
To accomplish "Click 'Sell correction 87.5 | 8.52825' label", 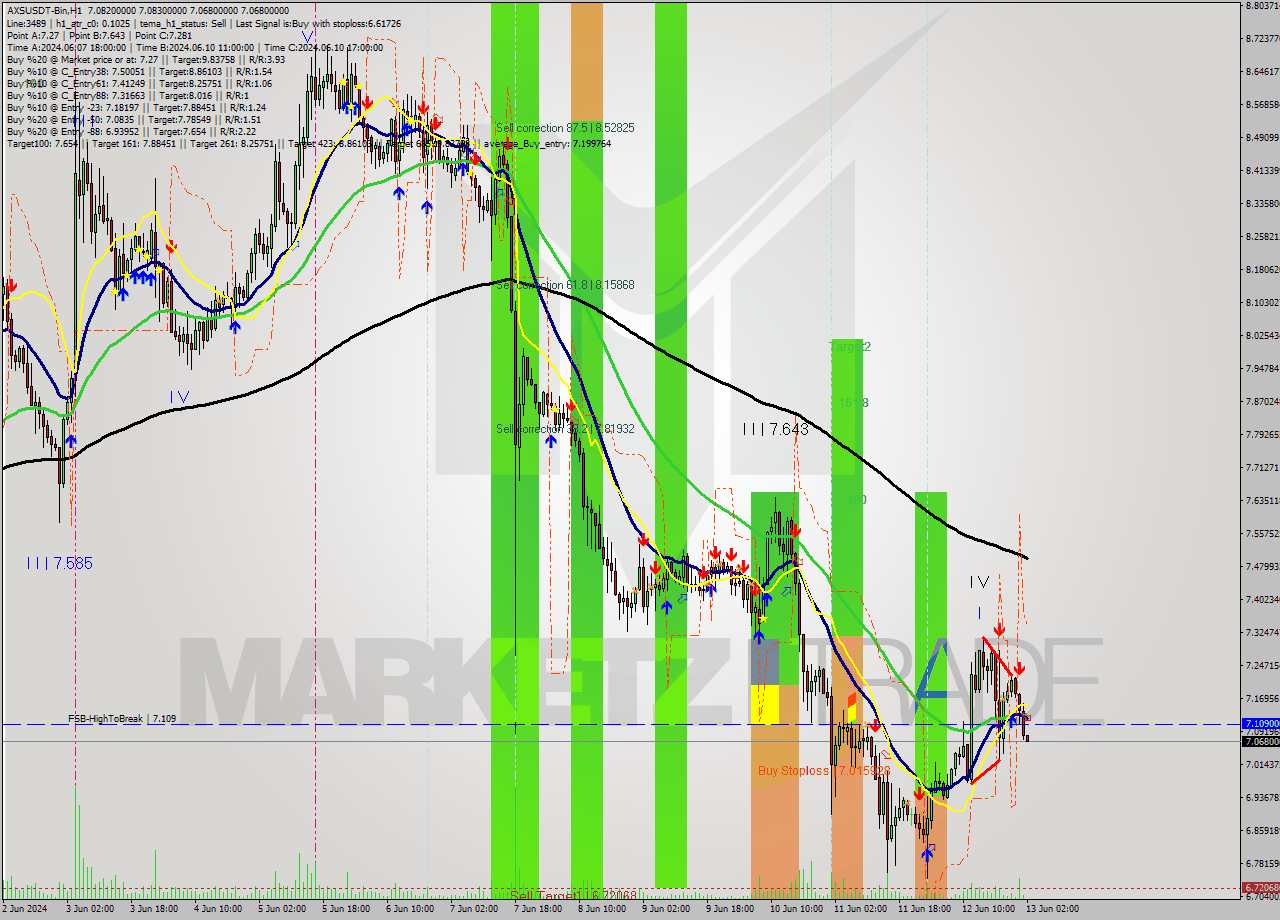I will coord(565,128).
